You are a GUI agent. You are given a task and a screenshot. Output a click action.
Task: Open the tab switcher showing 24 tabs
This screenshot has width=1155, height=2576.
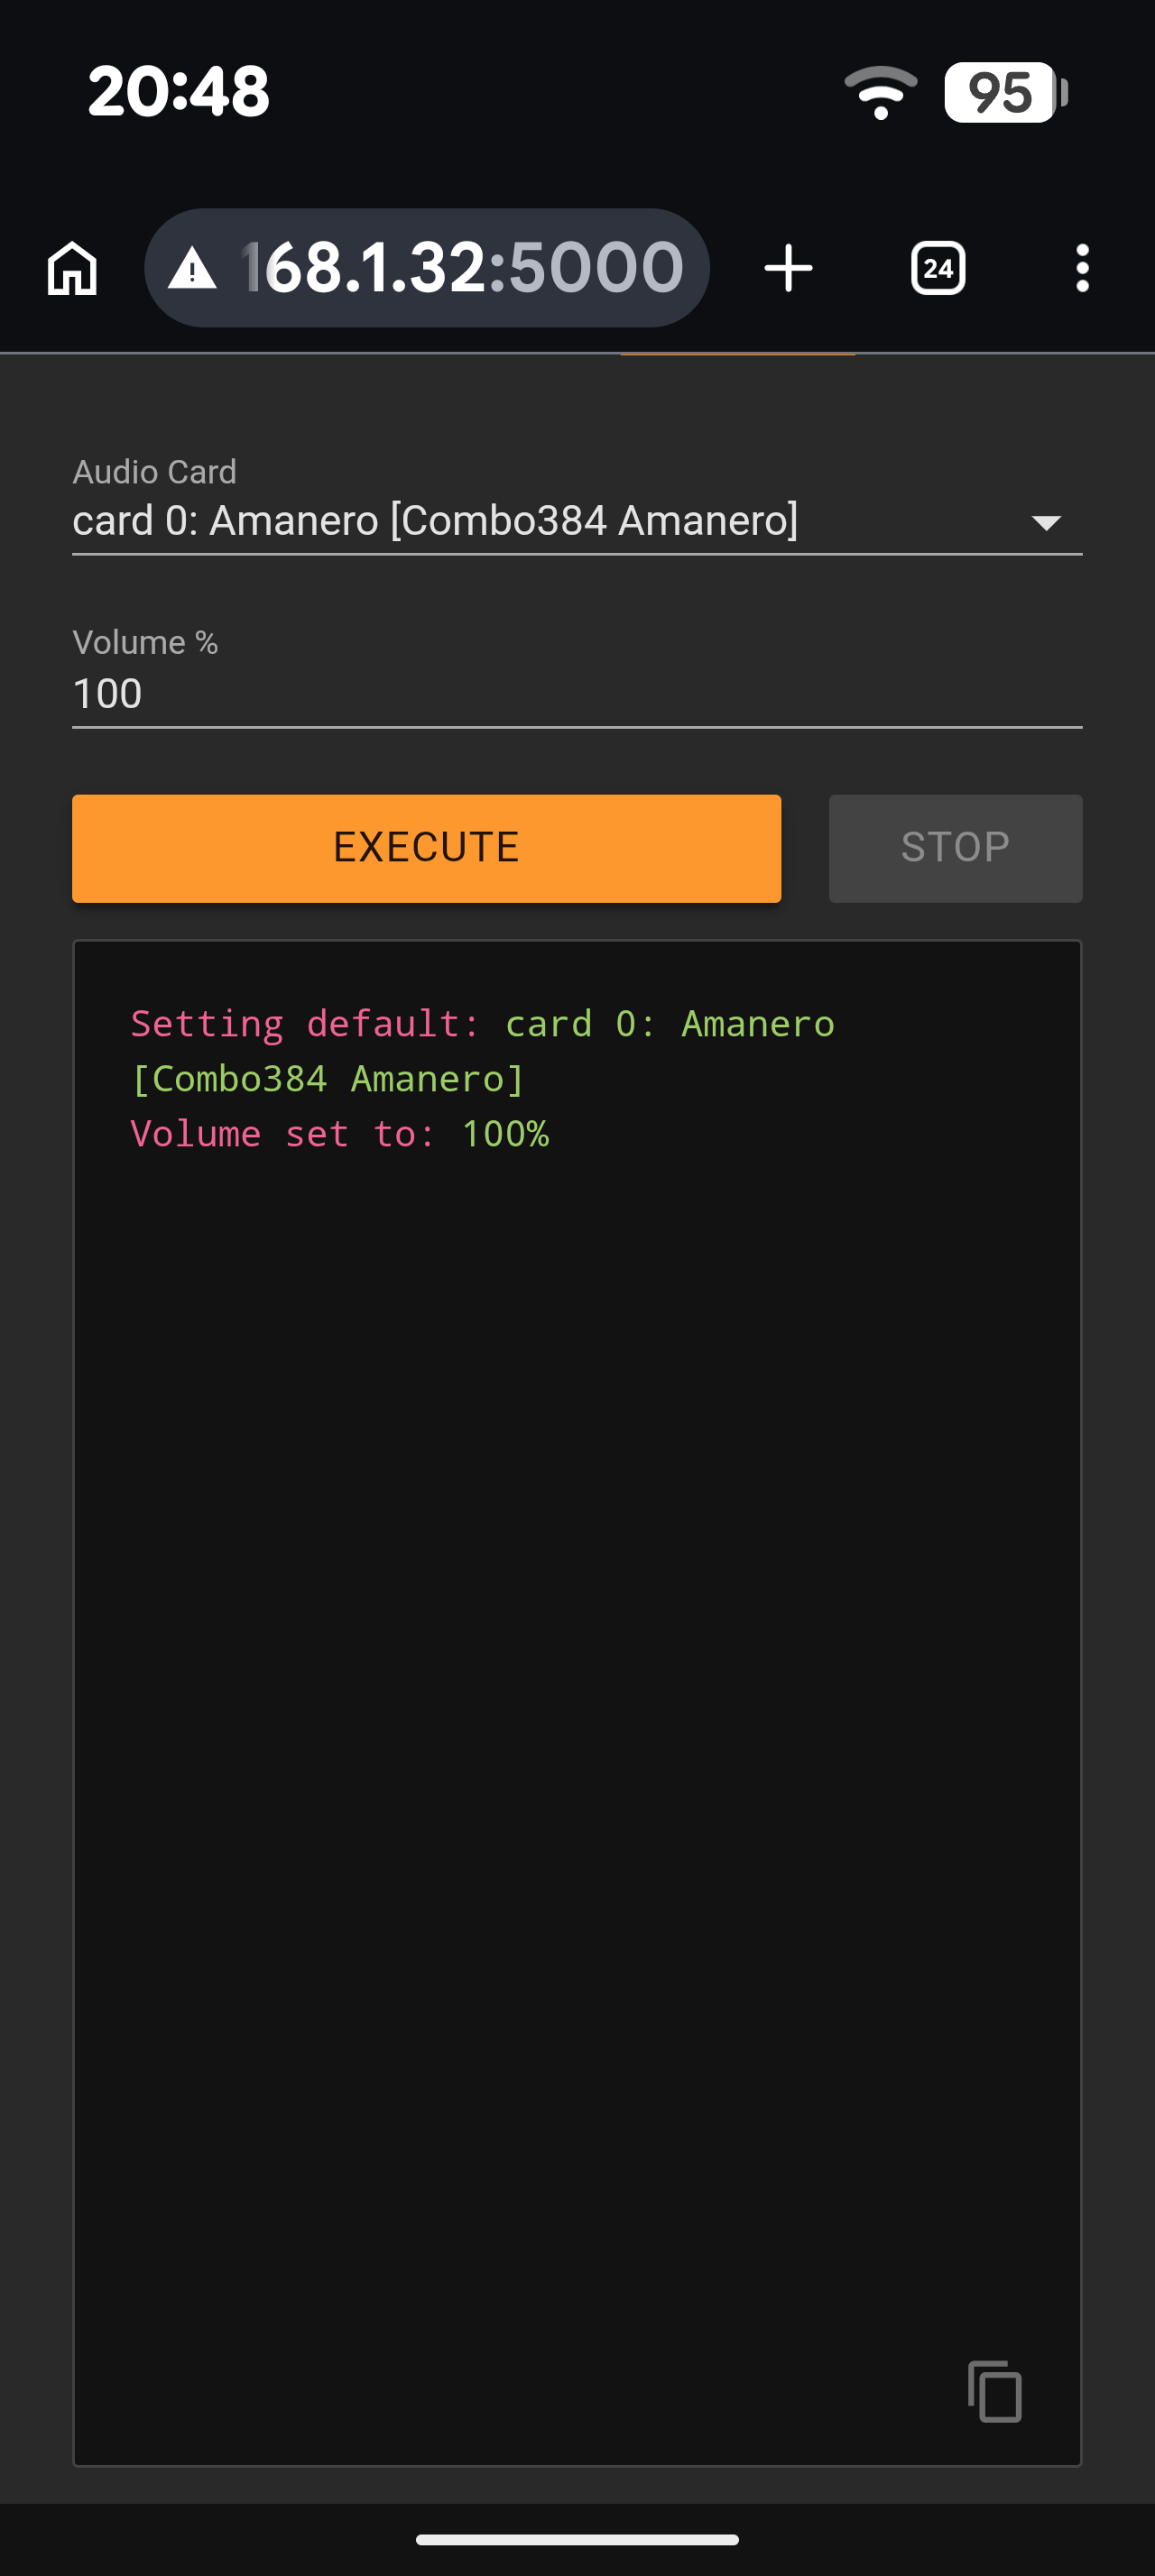click(937, 268)
